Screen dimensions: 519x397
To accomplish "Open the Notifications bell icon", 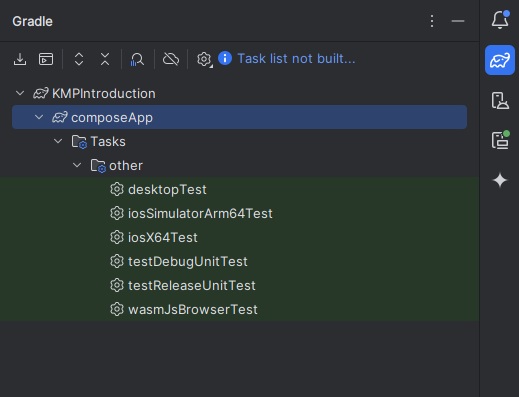I will click(500, 20).
